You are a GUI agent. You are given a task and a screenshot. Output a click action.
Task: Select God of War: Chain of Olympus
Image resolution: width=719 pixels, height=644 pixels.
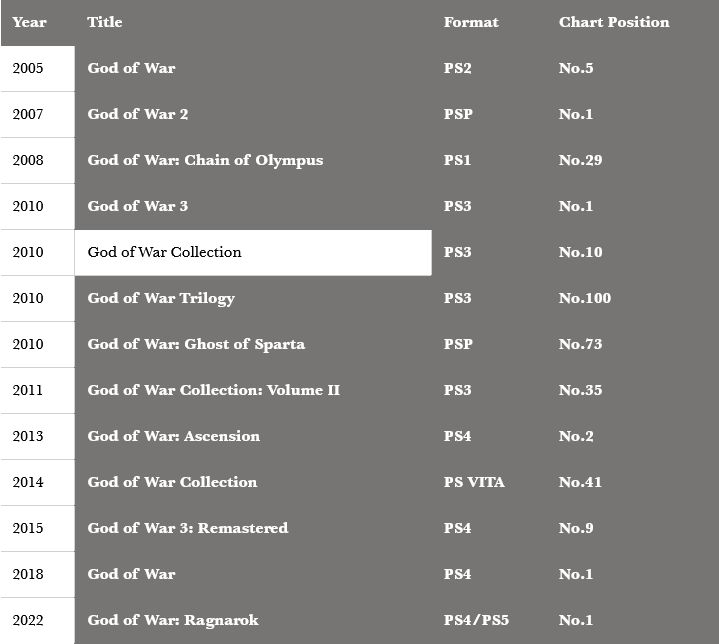coord(205,160)
